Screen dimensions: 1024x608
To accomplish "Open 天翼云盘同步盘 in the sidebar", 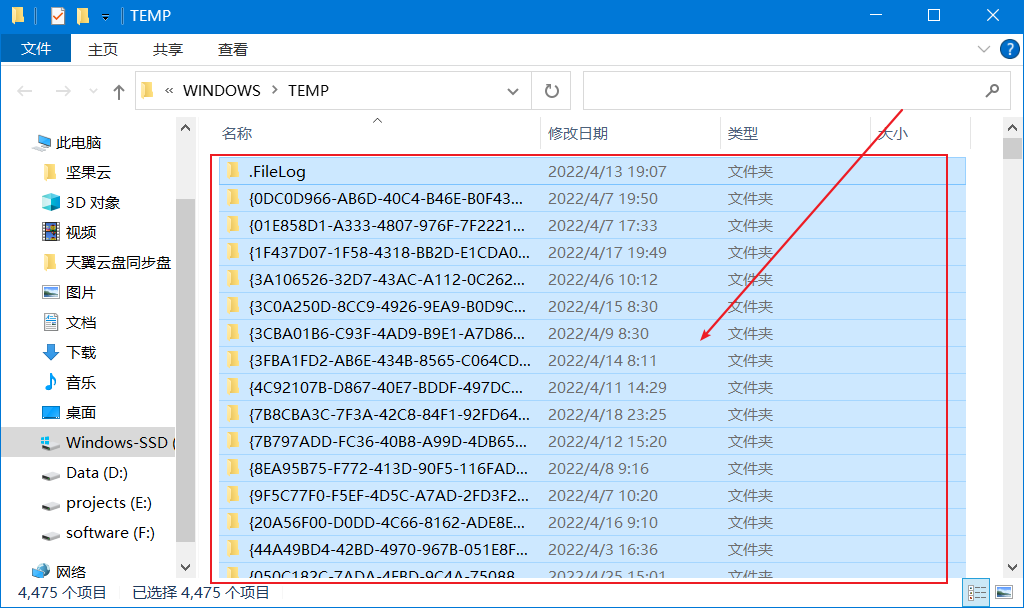I will point(118,263).
